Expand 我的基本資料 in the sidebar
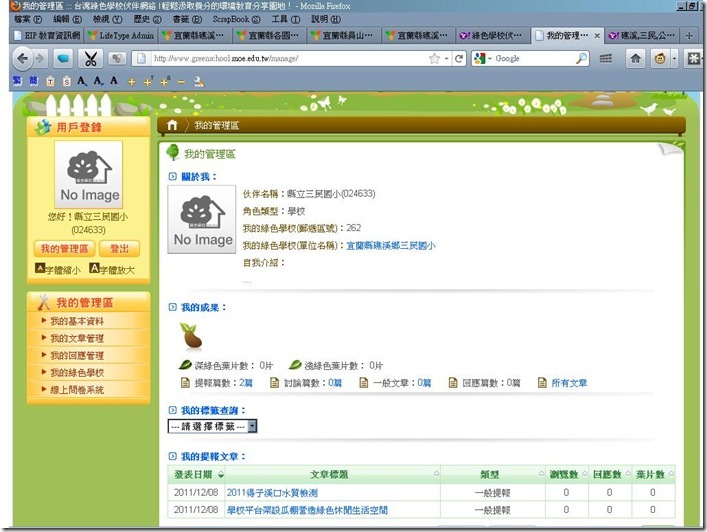The height and width of the screenshot is (532, 707). [78, 321]
